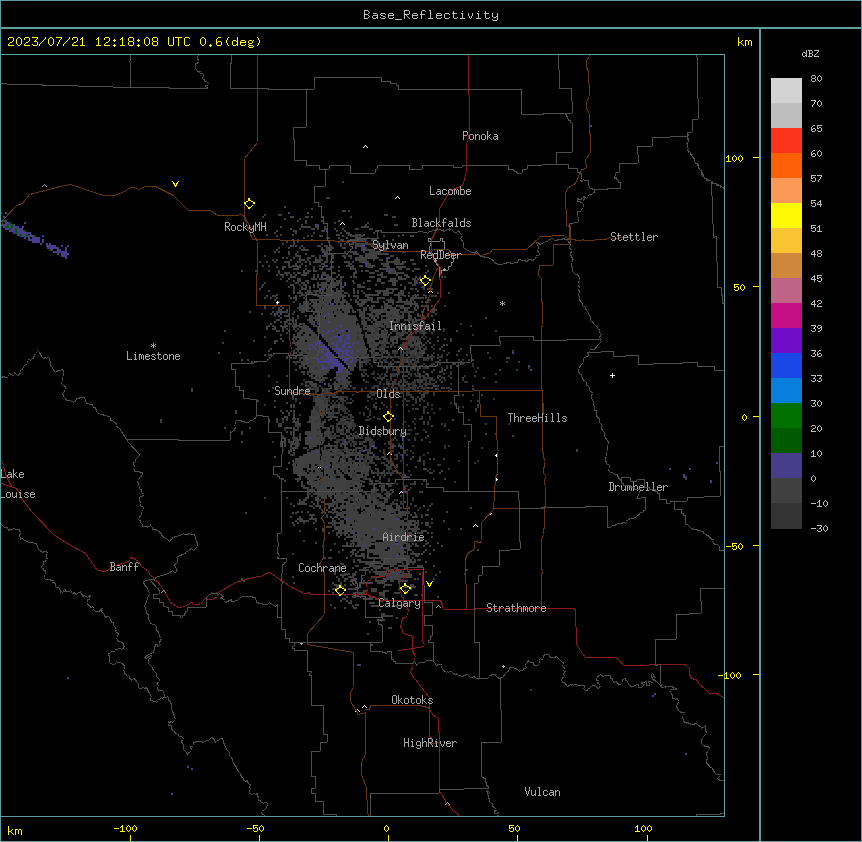Click the green 30 dBZ color swatch

[x=786, y=416]
